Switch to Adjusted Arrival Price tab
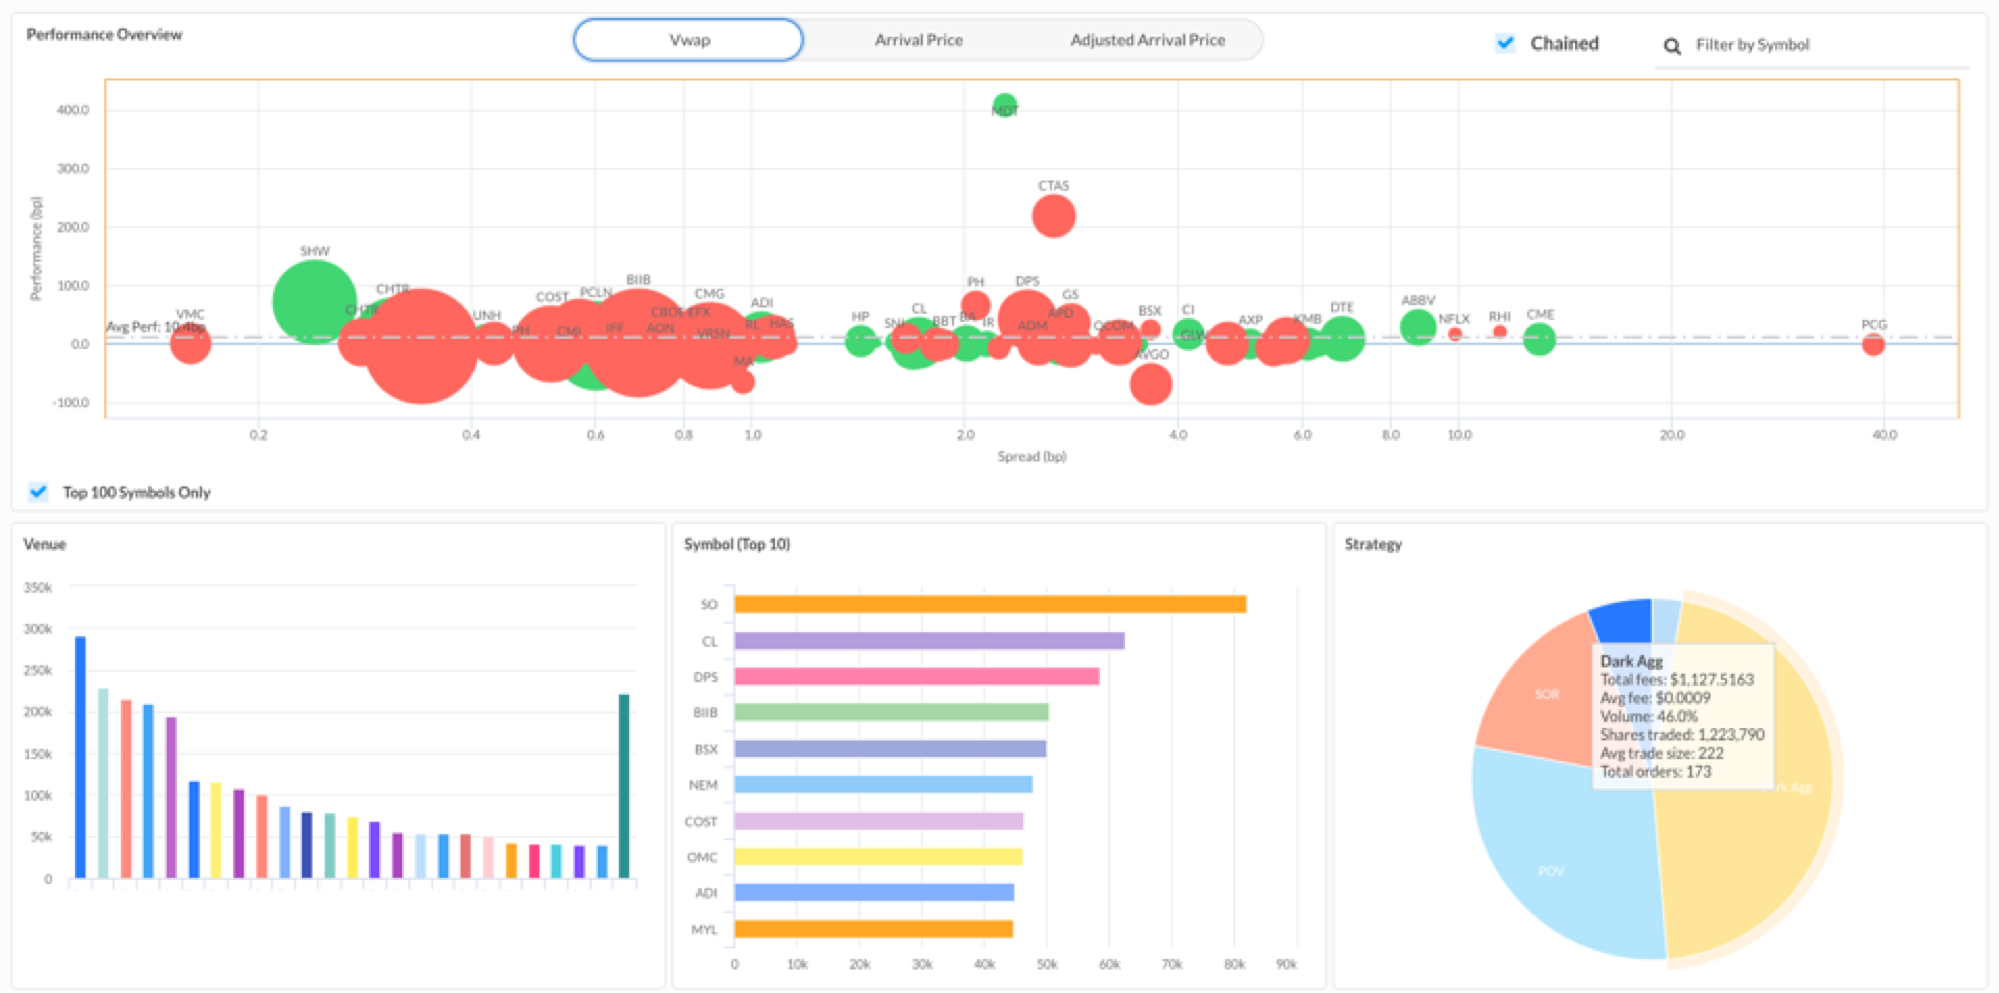Viewport: 1999px width, 993px height. [x=1147, y=40]
